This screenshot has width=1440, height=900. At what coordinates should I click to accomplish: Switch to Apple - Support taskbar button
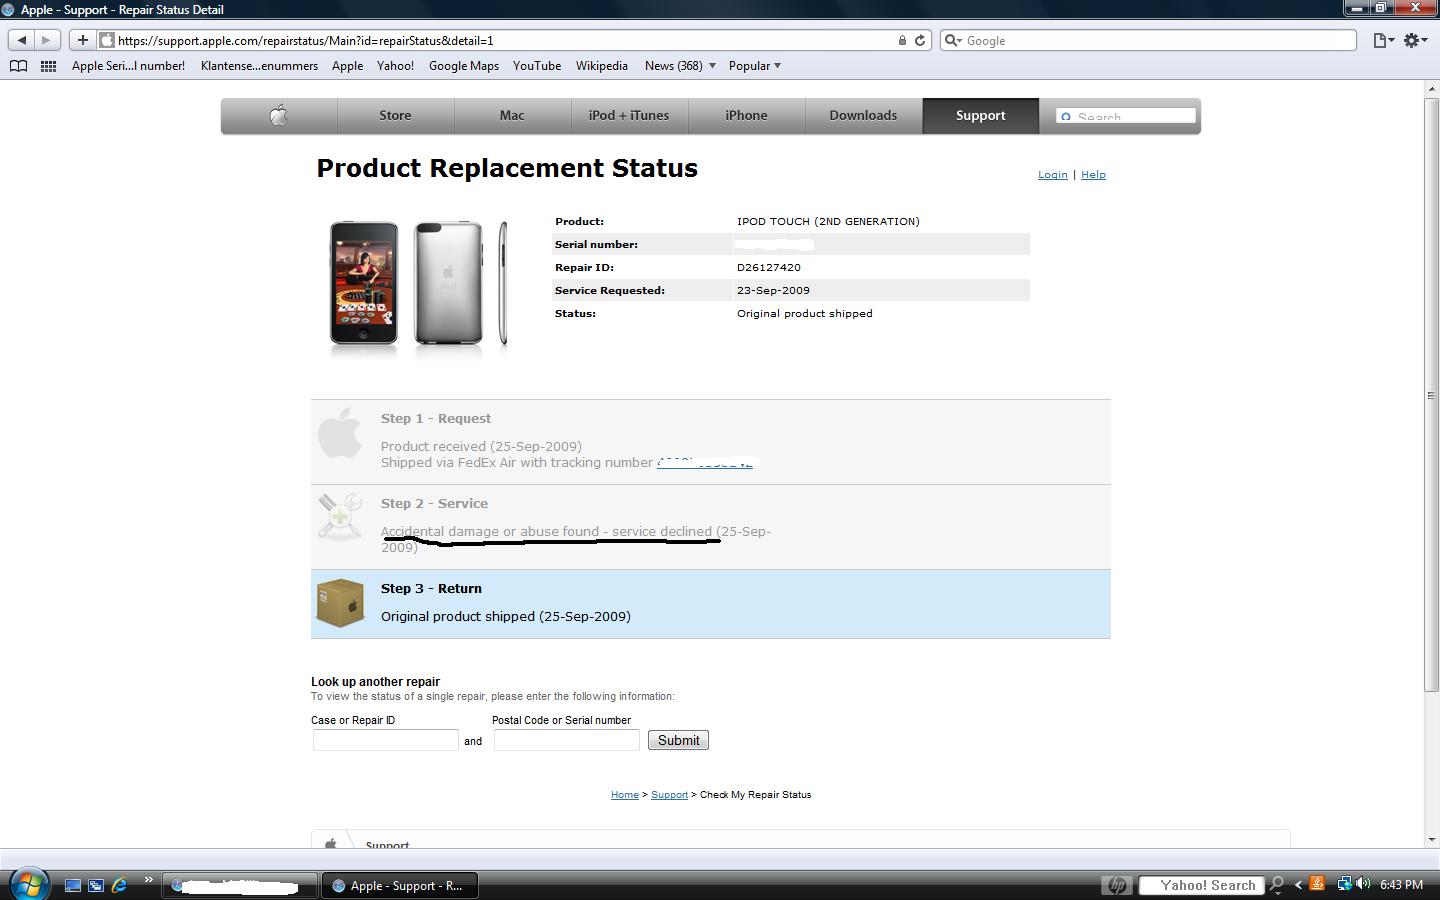[x=399, y=885]
